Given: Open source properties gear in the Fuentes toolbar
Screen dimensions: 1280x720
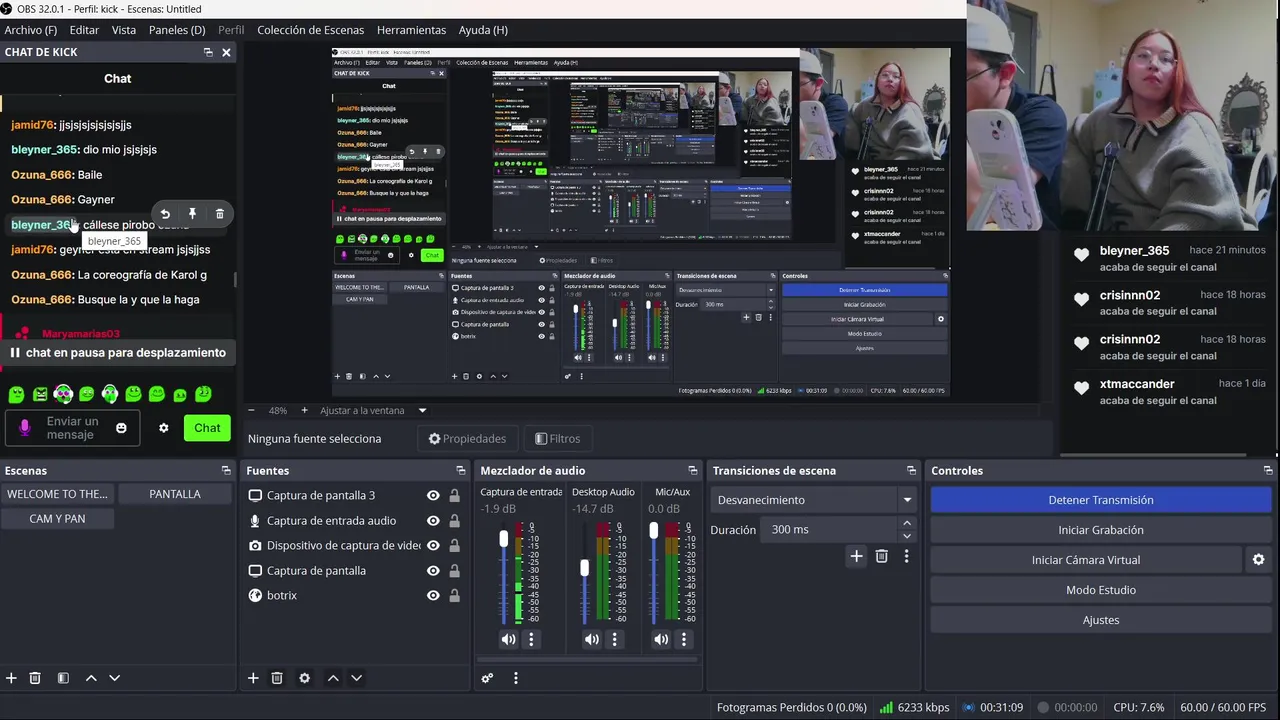Looking at the screenshot, I should tap(305, 678).
